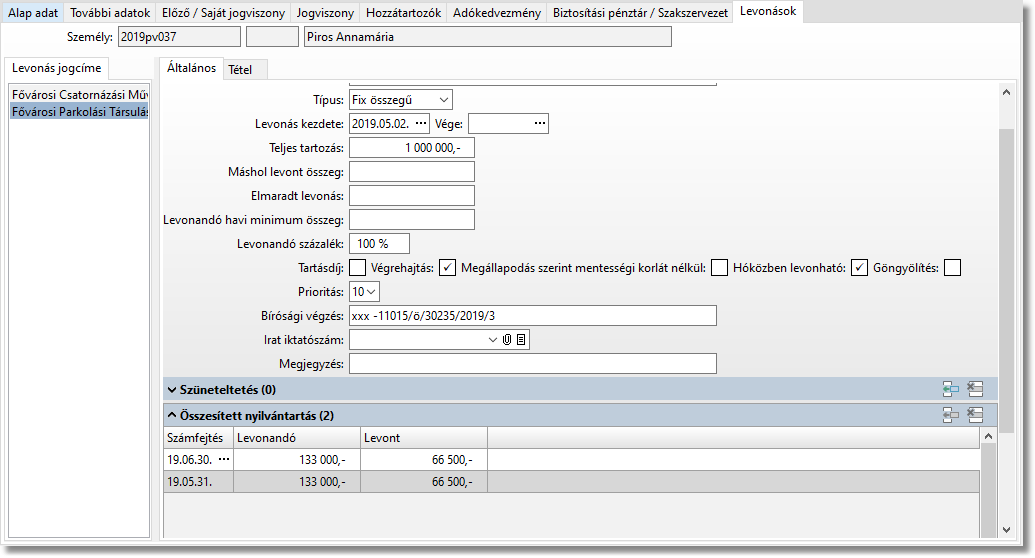
Task: Uncheck the Hóközben levonható checkbox
Action: click(x=859, y=267)
